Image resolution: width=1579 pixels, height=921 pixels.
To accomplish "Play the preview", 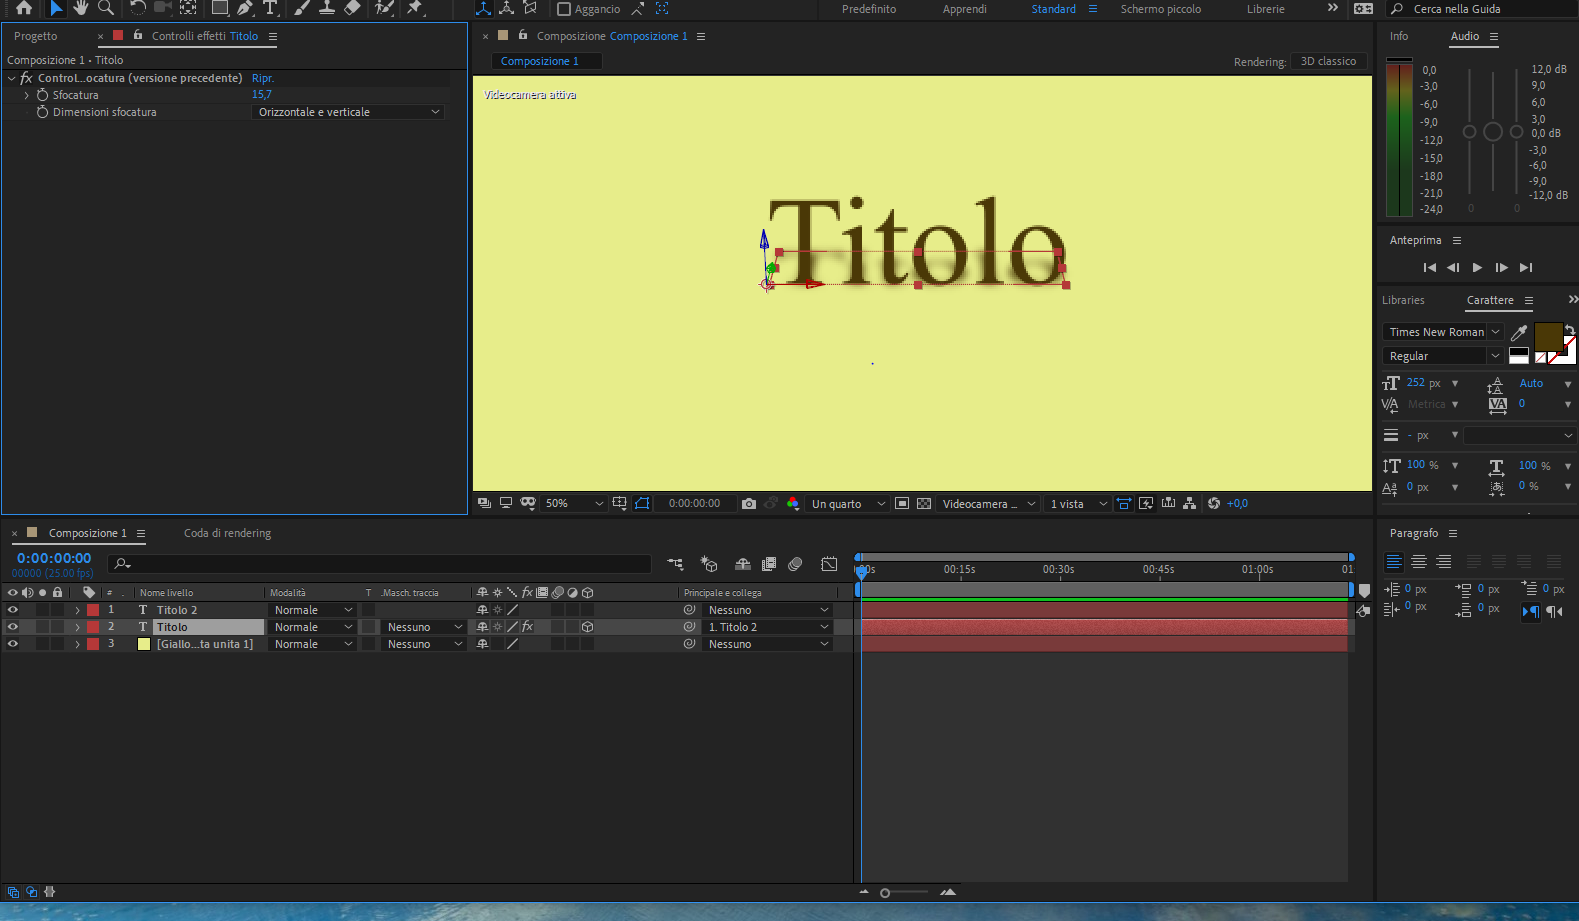I will 1477,267.
